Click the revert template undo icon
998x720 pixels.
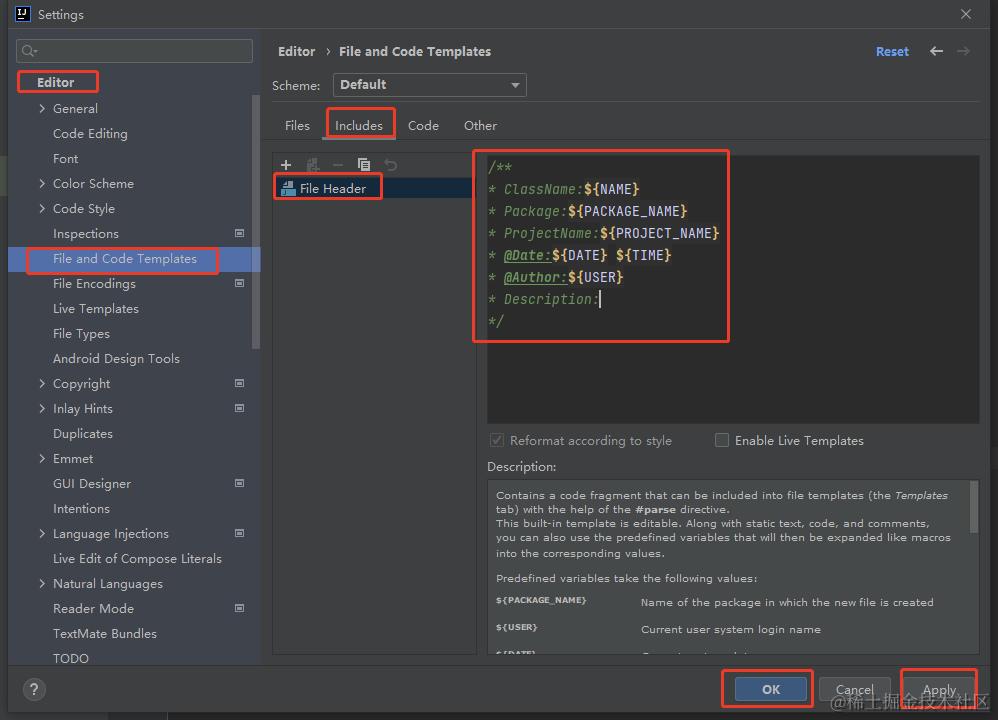390,165
